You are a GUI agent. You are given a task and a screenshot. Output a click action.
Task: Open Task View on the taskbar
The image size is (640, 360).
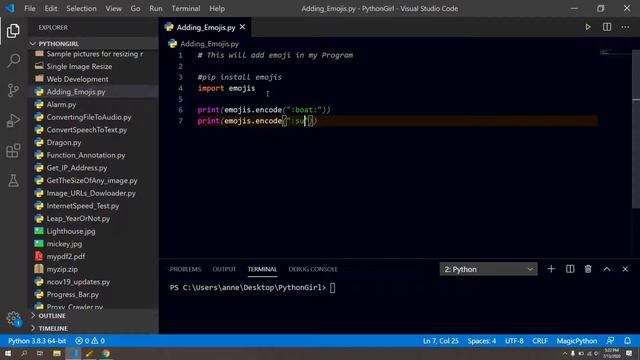pos(40,353)
